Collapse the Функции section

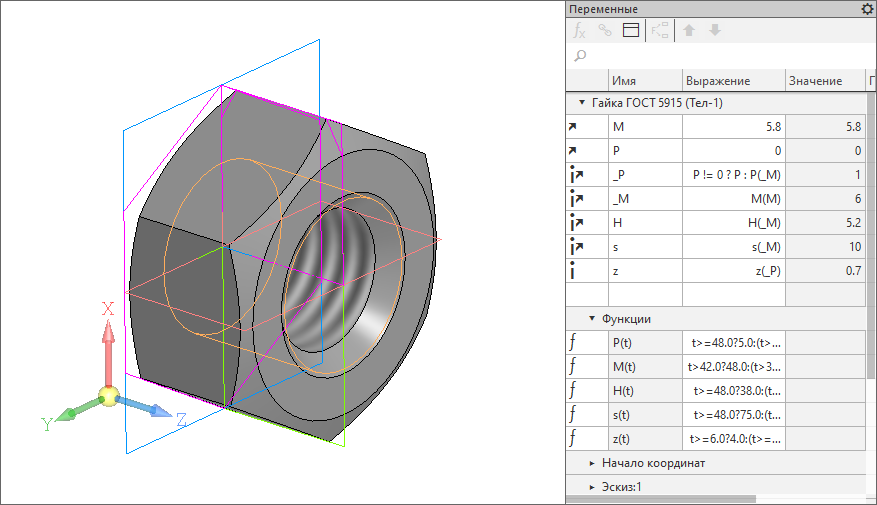[x=592, y=319]
